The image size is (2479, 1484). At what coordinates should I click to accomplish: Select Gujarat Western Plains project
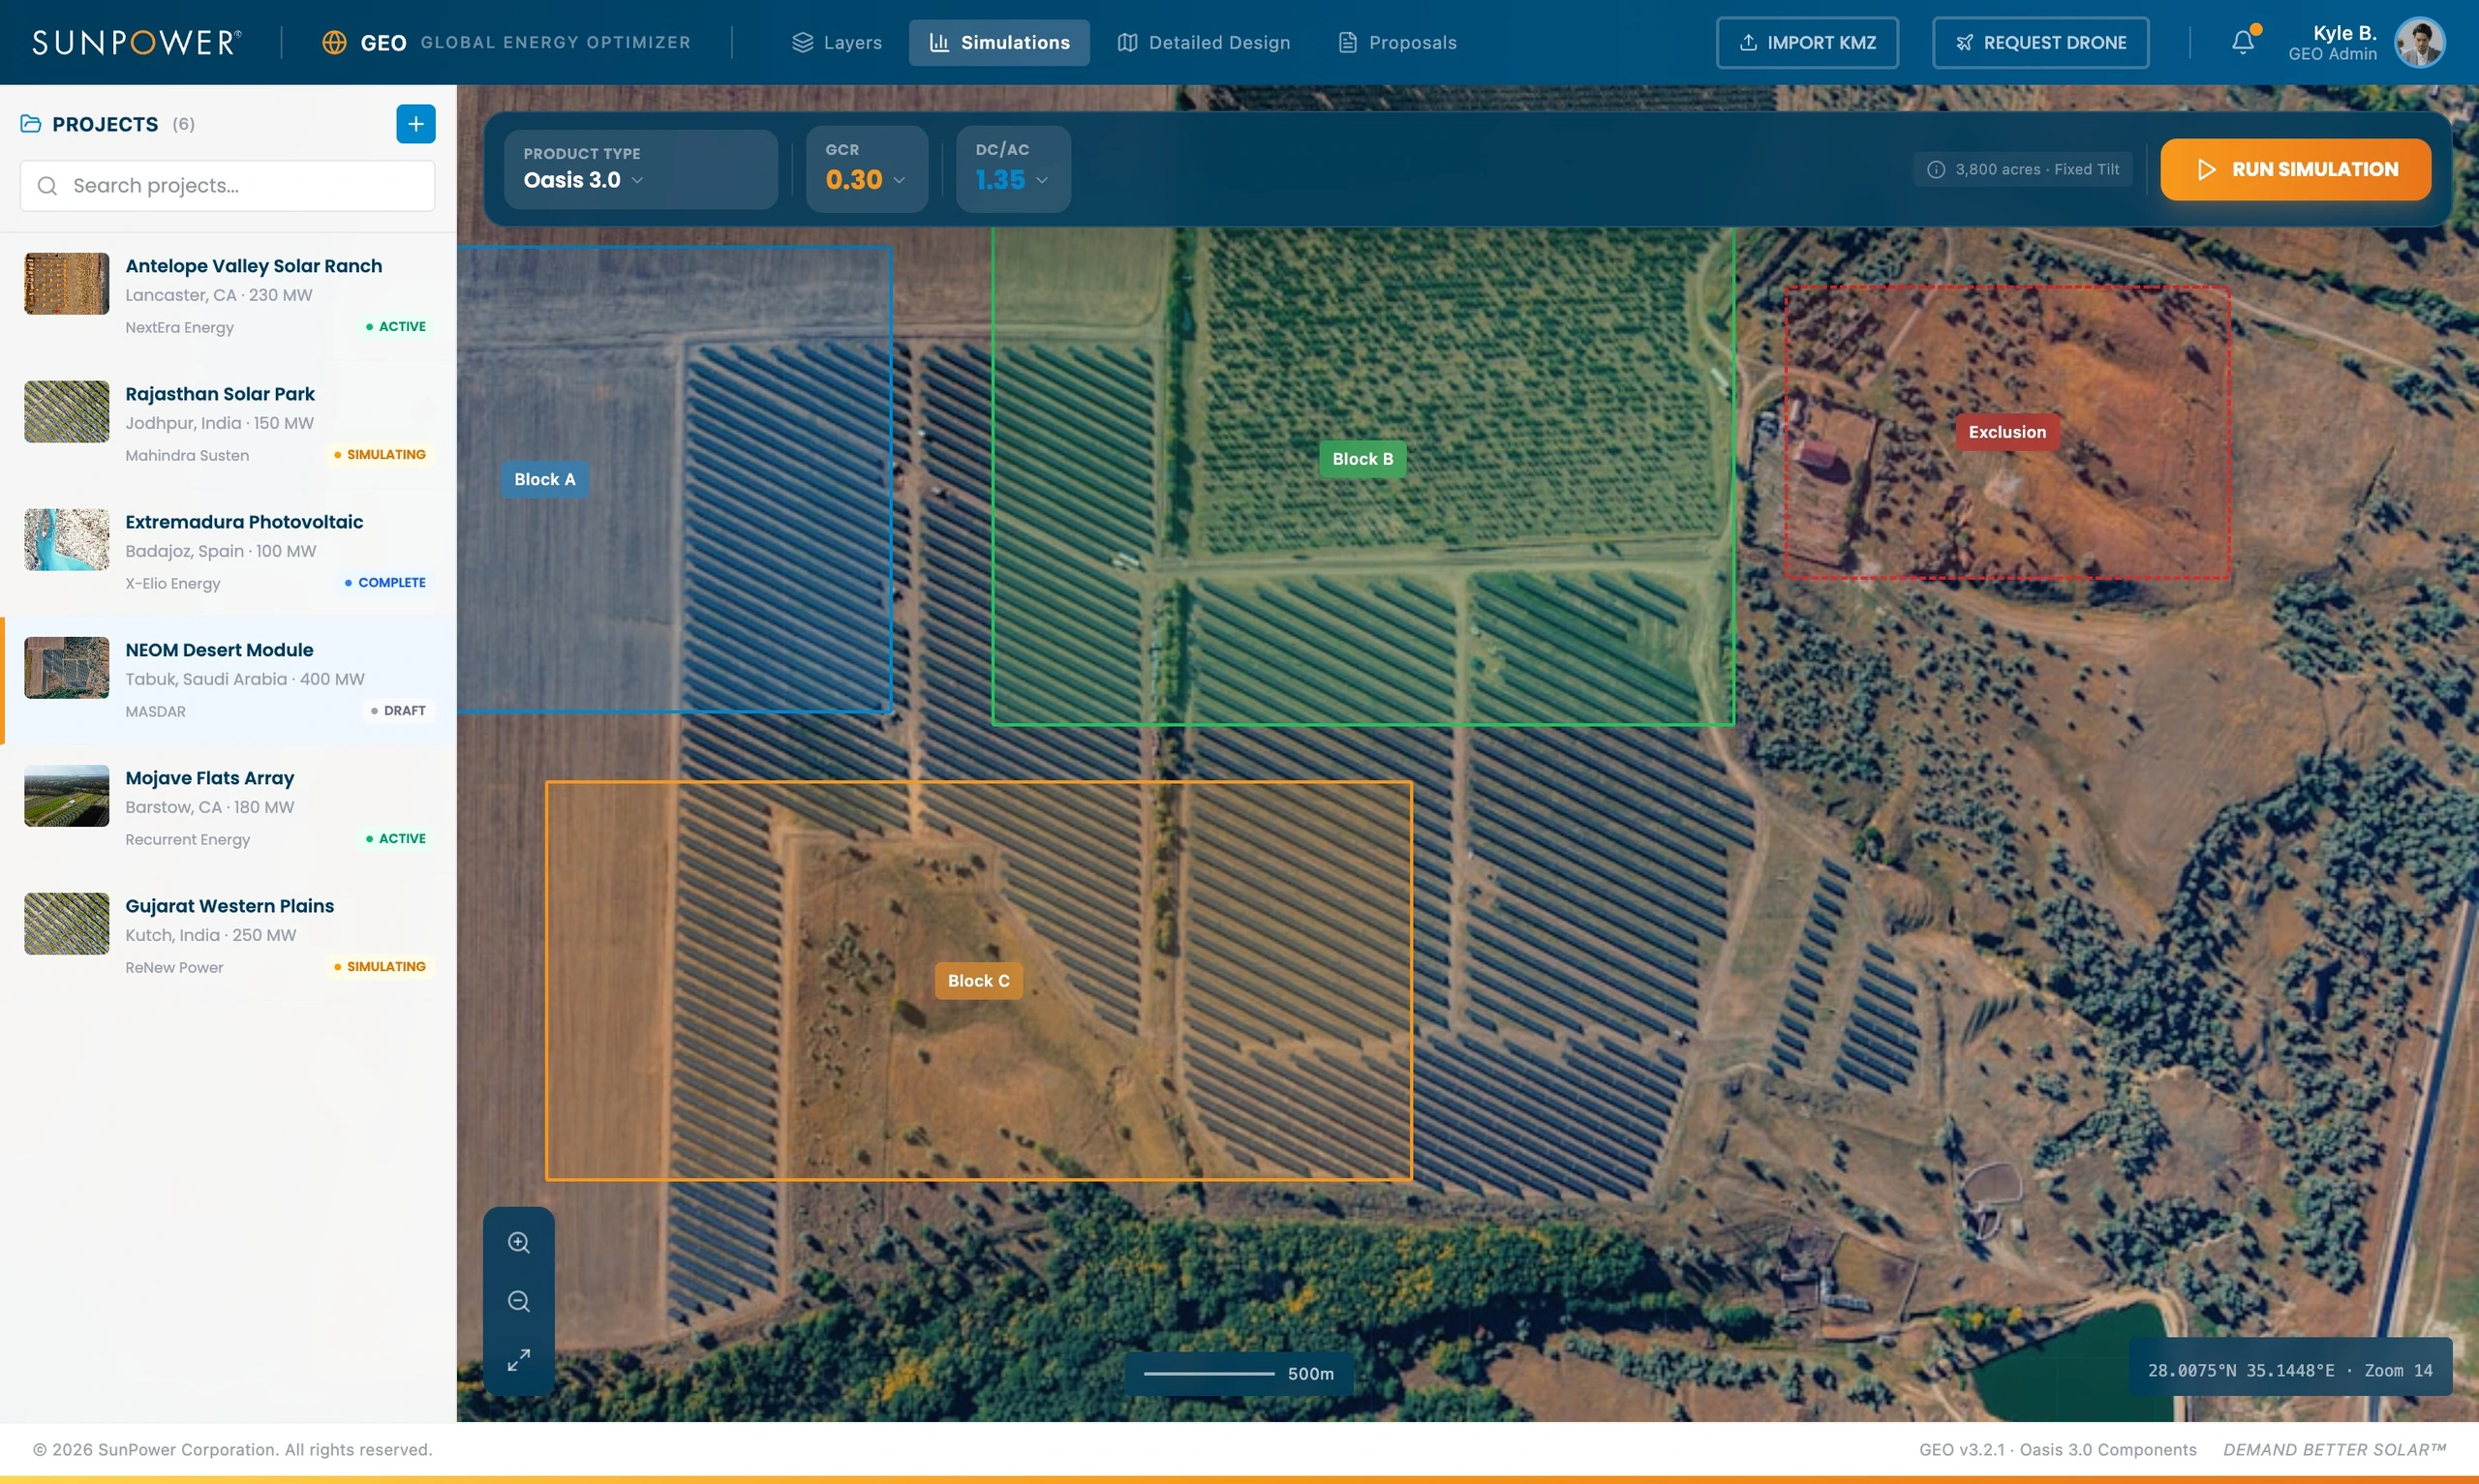tap(228, 937)
